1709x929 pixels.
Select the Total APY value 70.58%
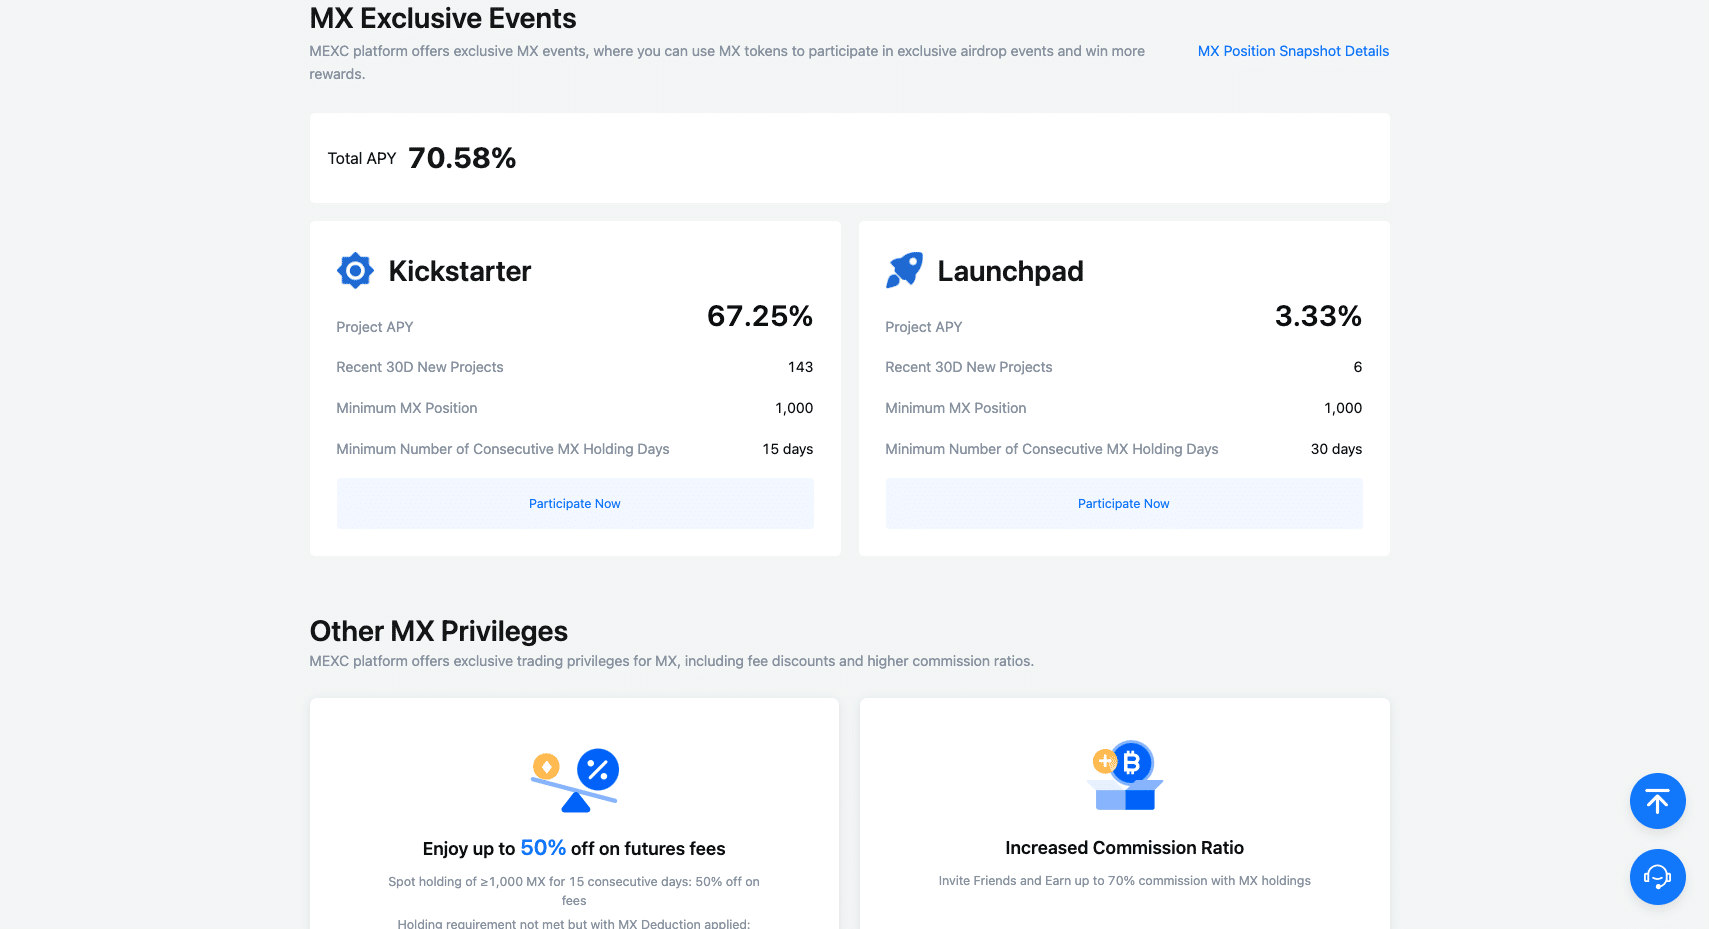point(462,158)
